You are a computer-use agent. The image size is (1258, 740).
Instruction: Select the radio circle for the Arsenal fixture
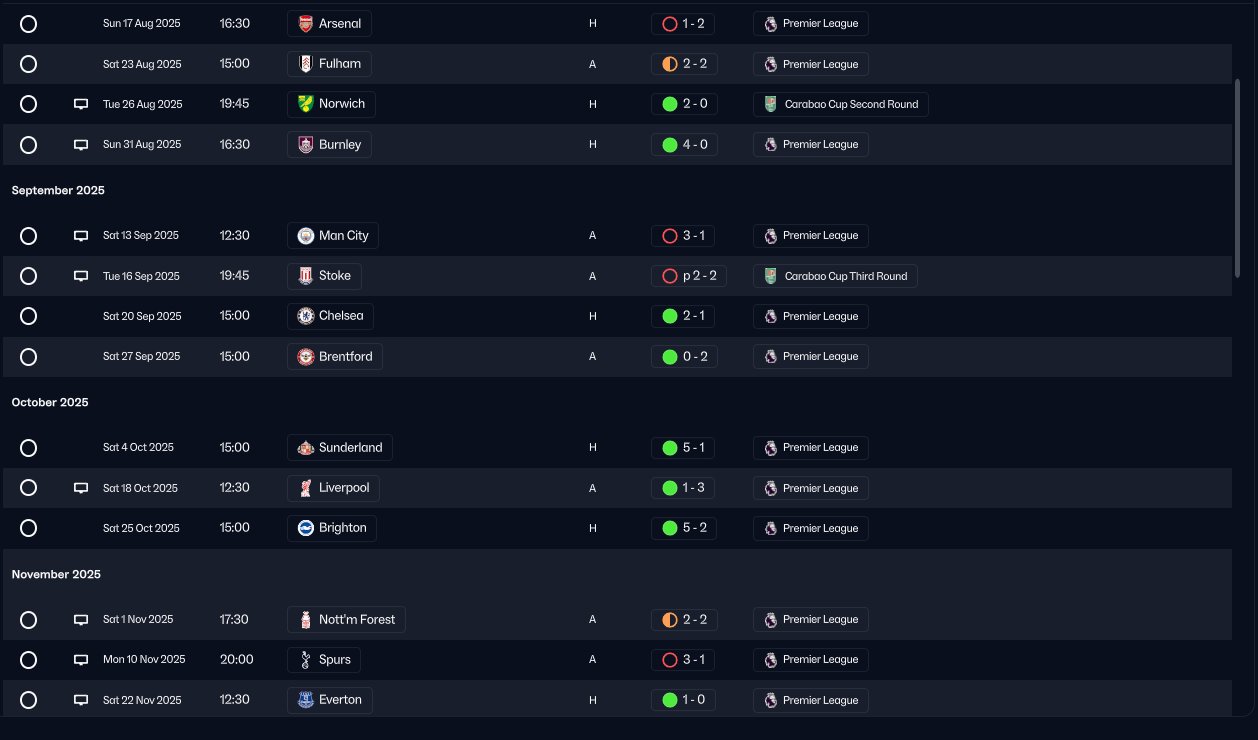(x=28, y=23)
